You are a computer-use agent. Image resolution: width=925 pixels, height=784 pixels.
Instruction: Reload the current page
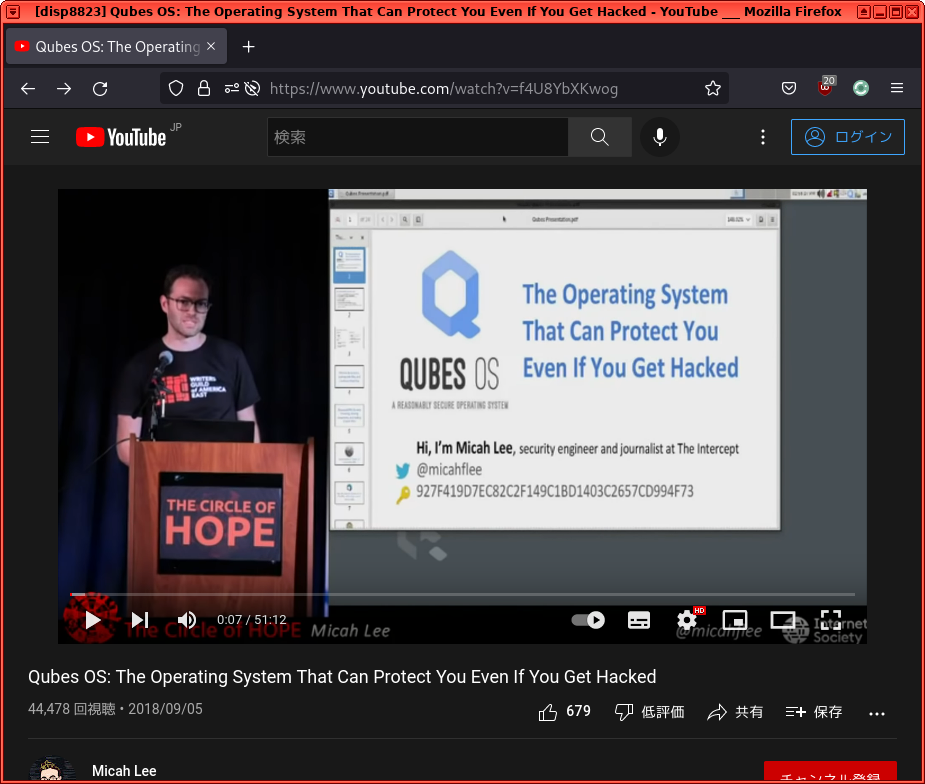tap(100, 88)
